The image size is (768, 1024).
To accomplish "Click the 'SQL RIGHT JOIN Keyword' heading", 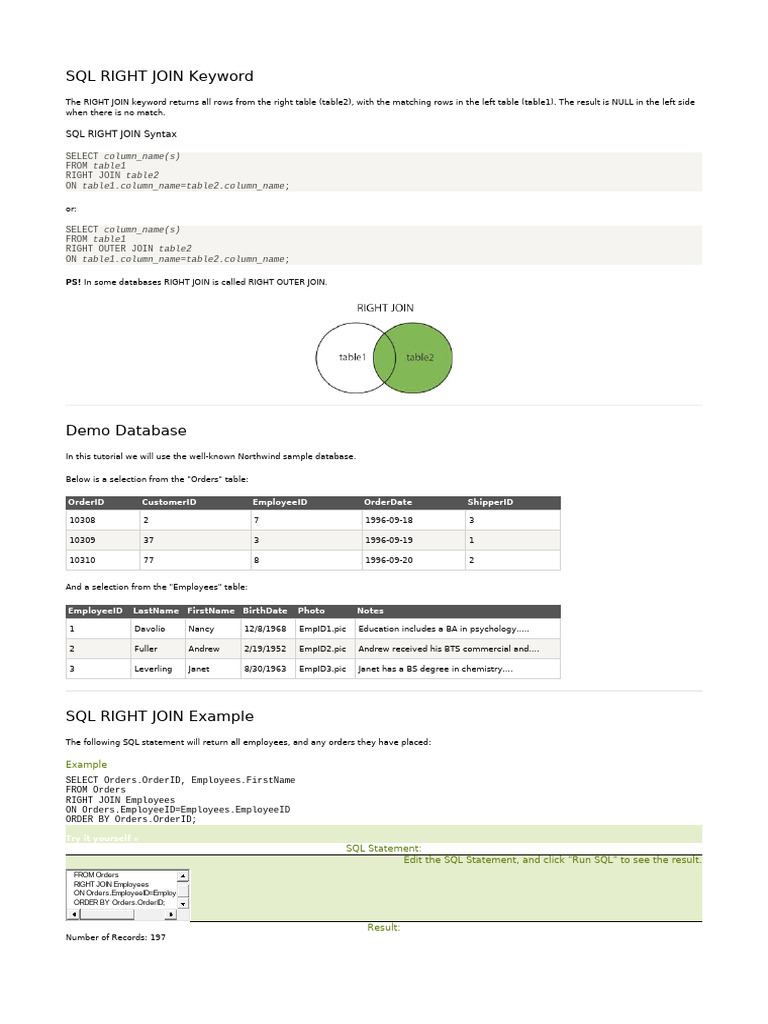I will pyautogui.click(x=159, y=76).
